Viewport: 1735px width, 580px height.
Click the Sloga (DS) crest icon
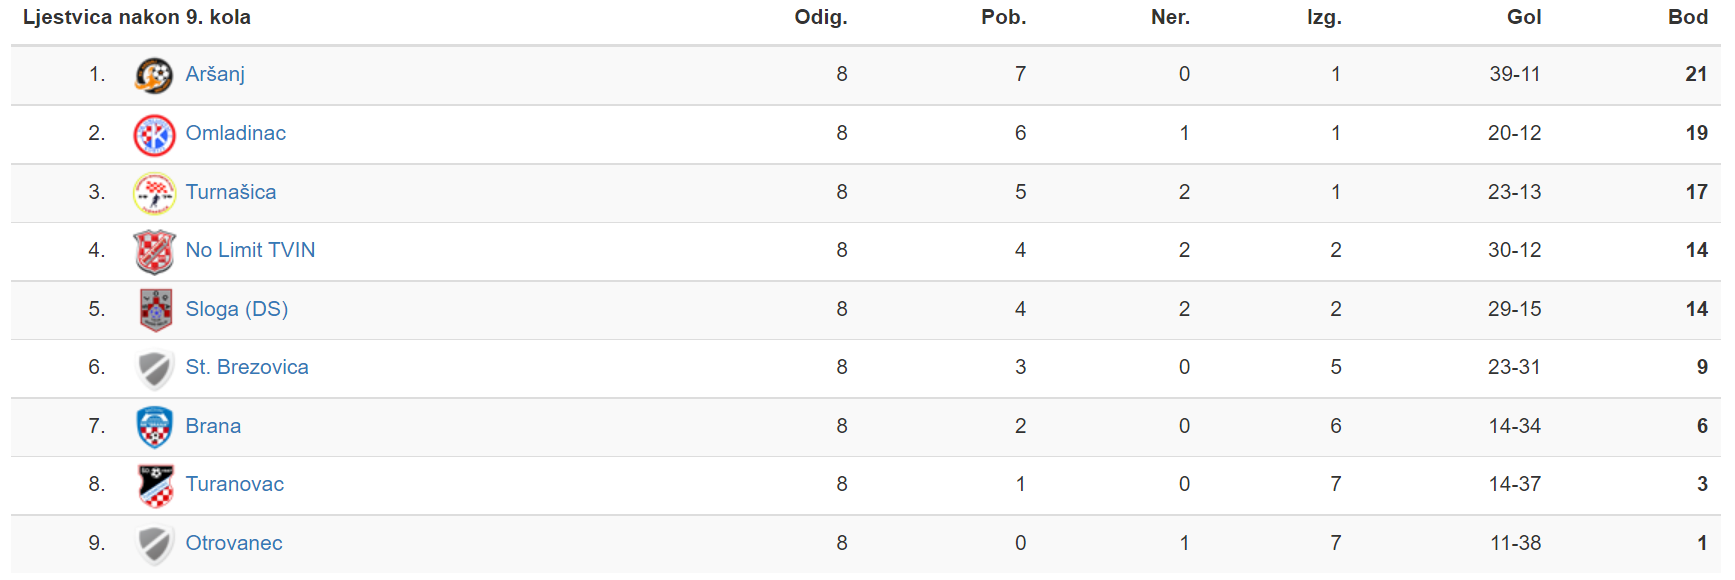click(155, 310)
